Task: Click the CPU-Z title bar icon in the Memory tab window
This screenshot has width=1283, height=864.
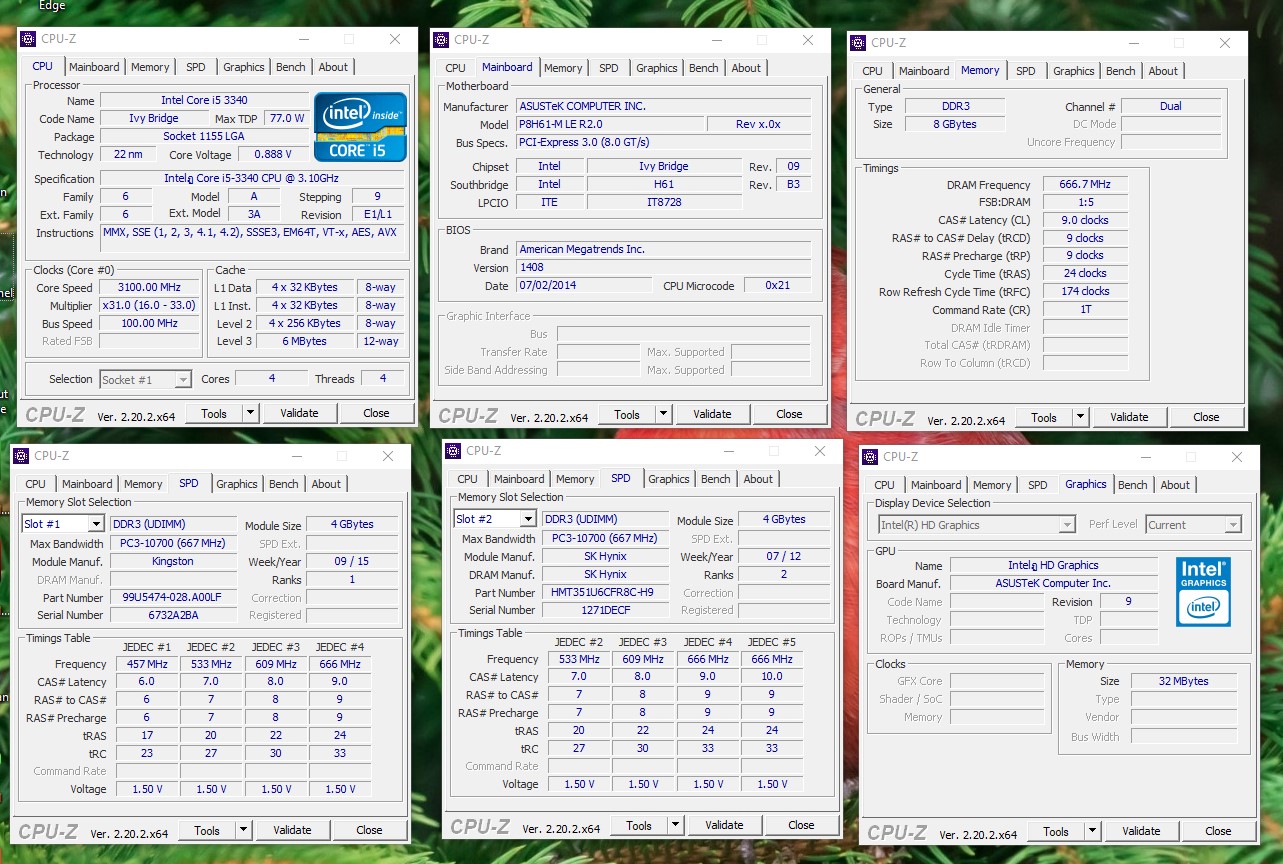Action: pos(858,43)
